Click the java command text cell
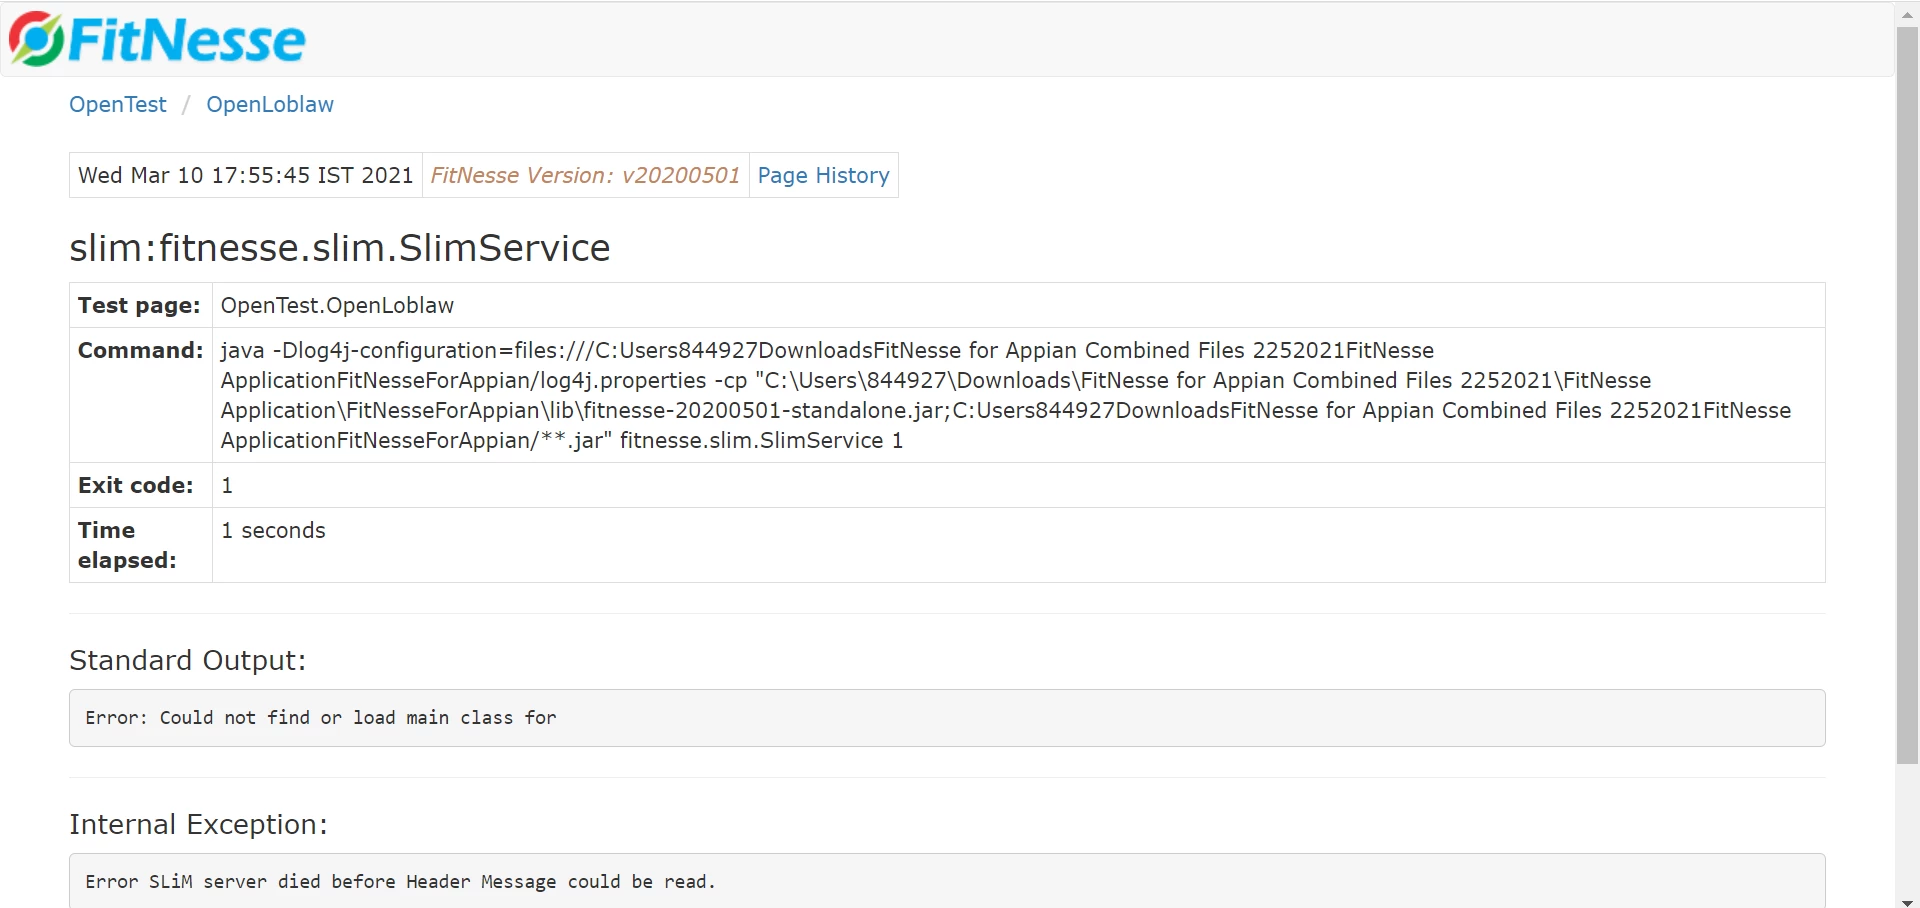1920x908 pixels. [1018, 395]
